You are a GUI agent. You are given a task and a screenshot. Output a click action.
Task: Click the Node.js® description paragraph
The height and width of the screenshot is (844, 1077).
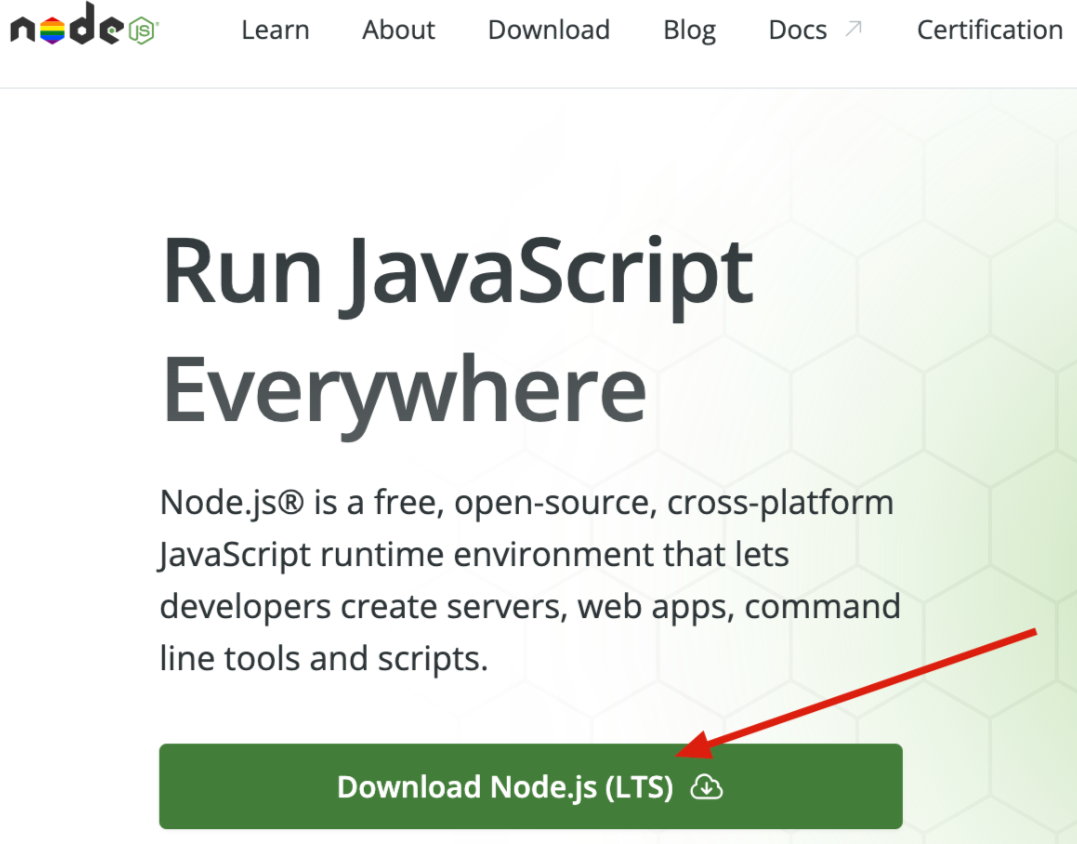[530, 580]
